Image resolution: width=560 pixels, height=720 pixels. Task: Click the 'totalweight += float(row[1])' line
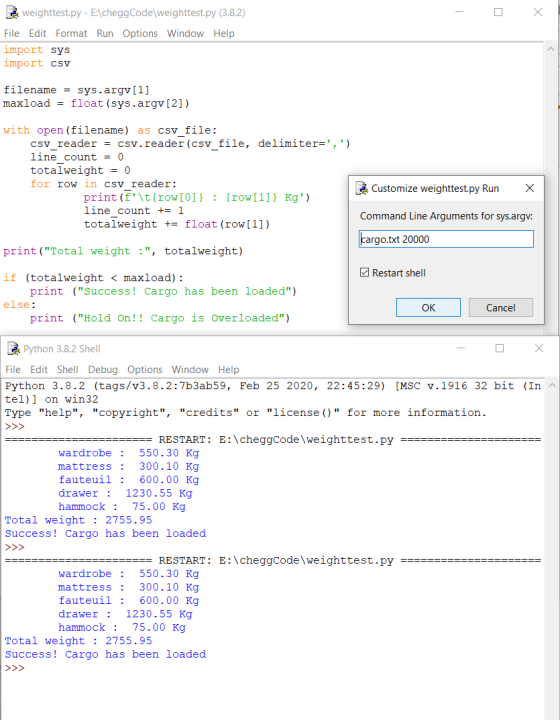[x=177, y=224]
